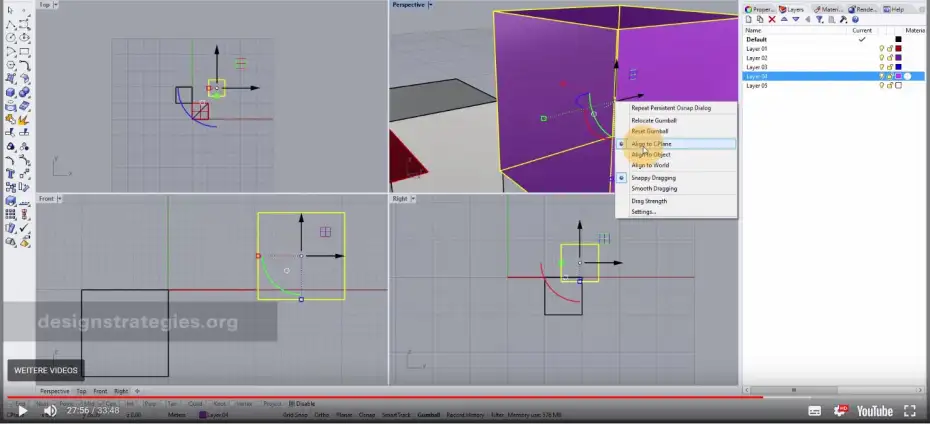Select the Fillet curves tool in the left toolbar

(24, 65)
